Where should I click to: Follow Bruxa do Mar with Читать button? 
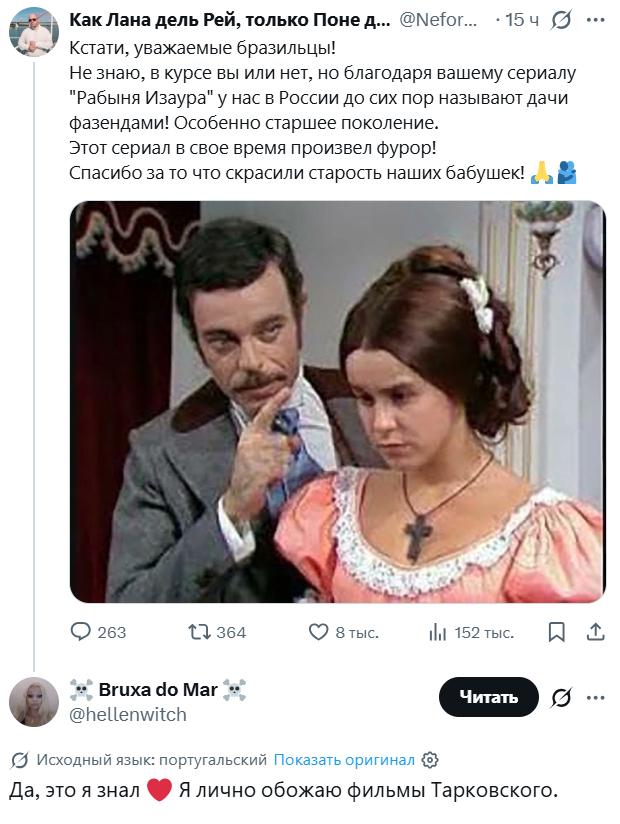point(489,697)
